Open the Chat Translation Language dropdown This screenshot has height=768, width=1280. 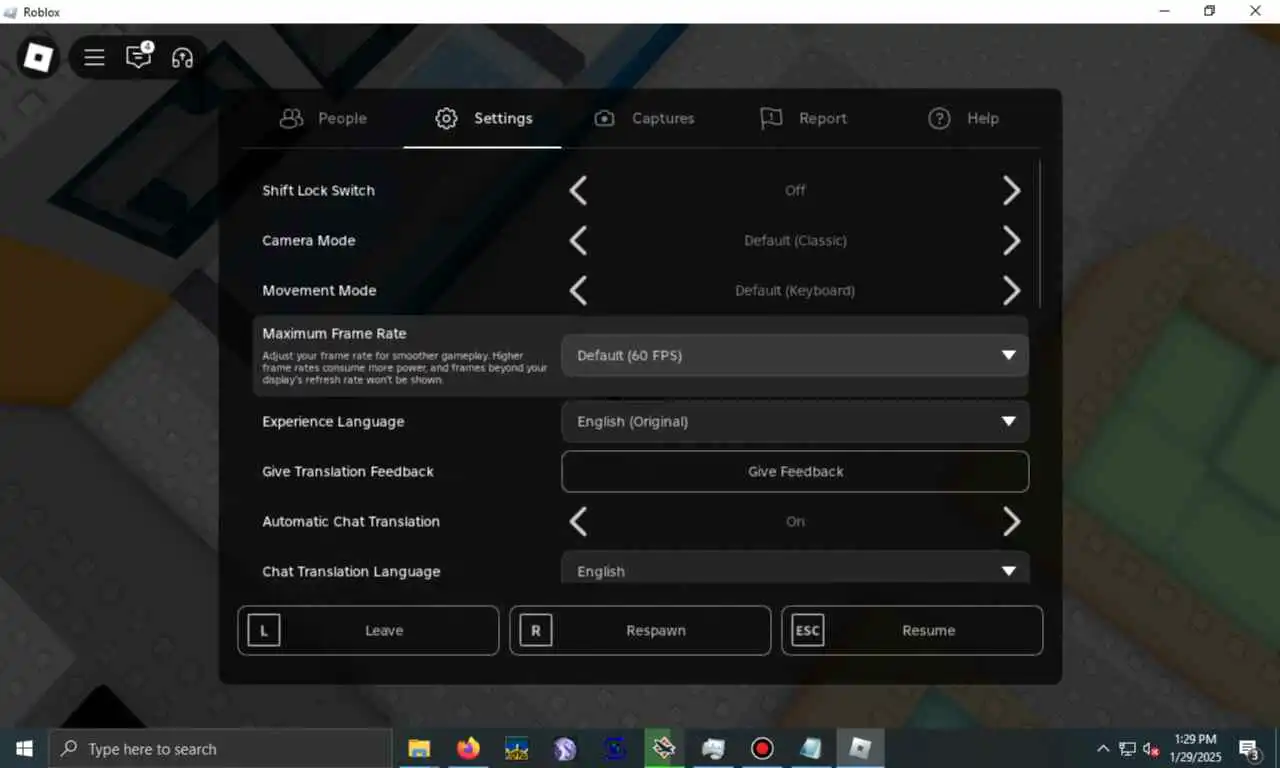pos(795,568)
